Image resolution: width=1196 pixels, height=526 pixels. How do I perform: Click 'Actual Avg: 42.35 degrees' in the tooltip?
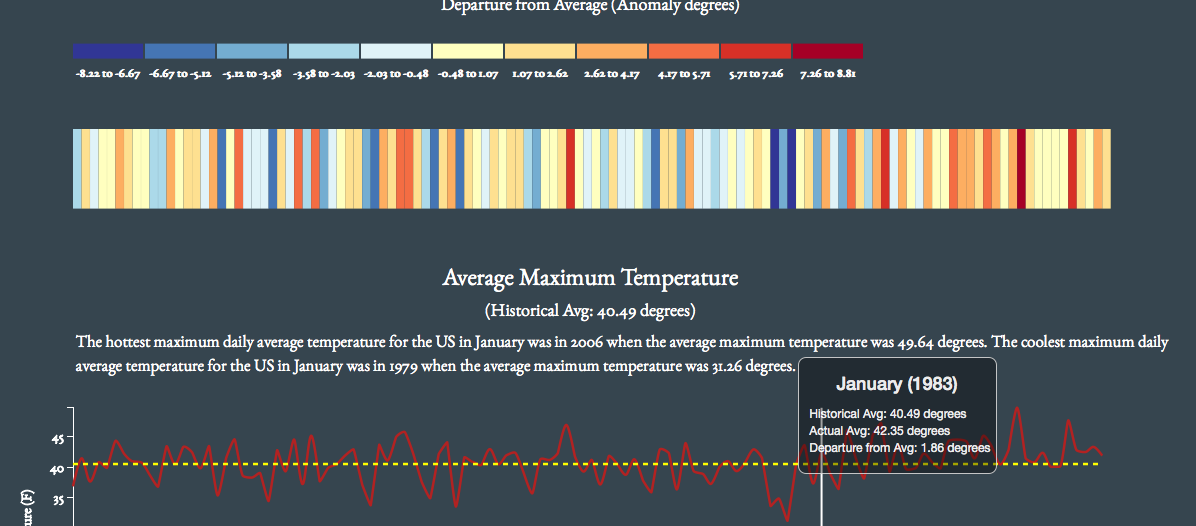point(879,431)
